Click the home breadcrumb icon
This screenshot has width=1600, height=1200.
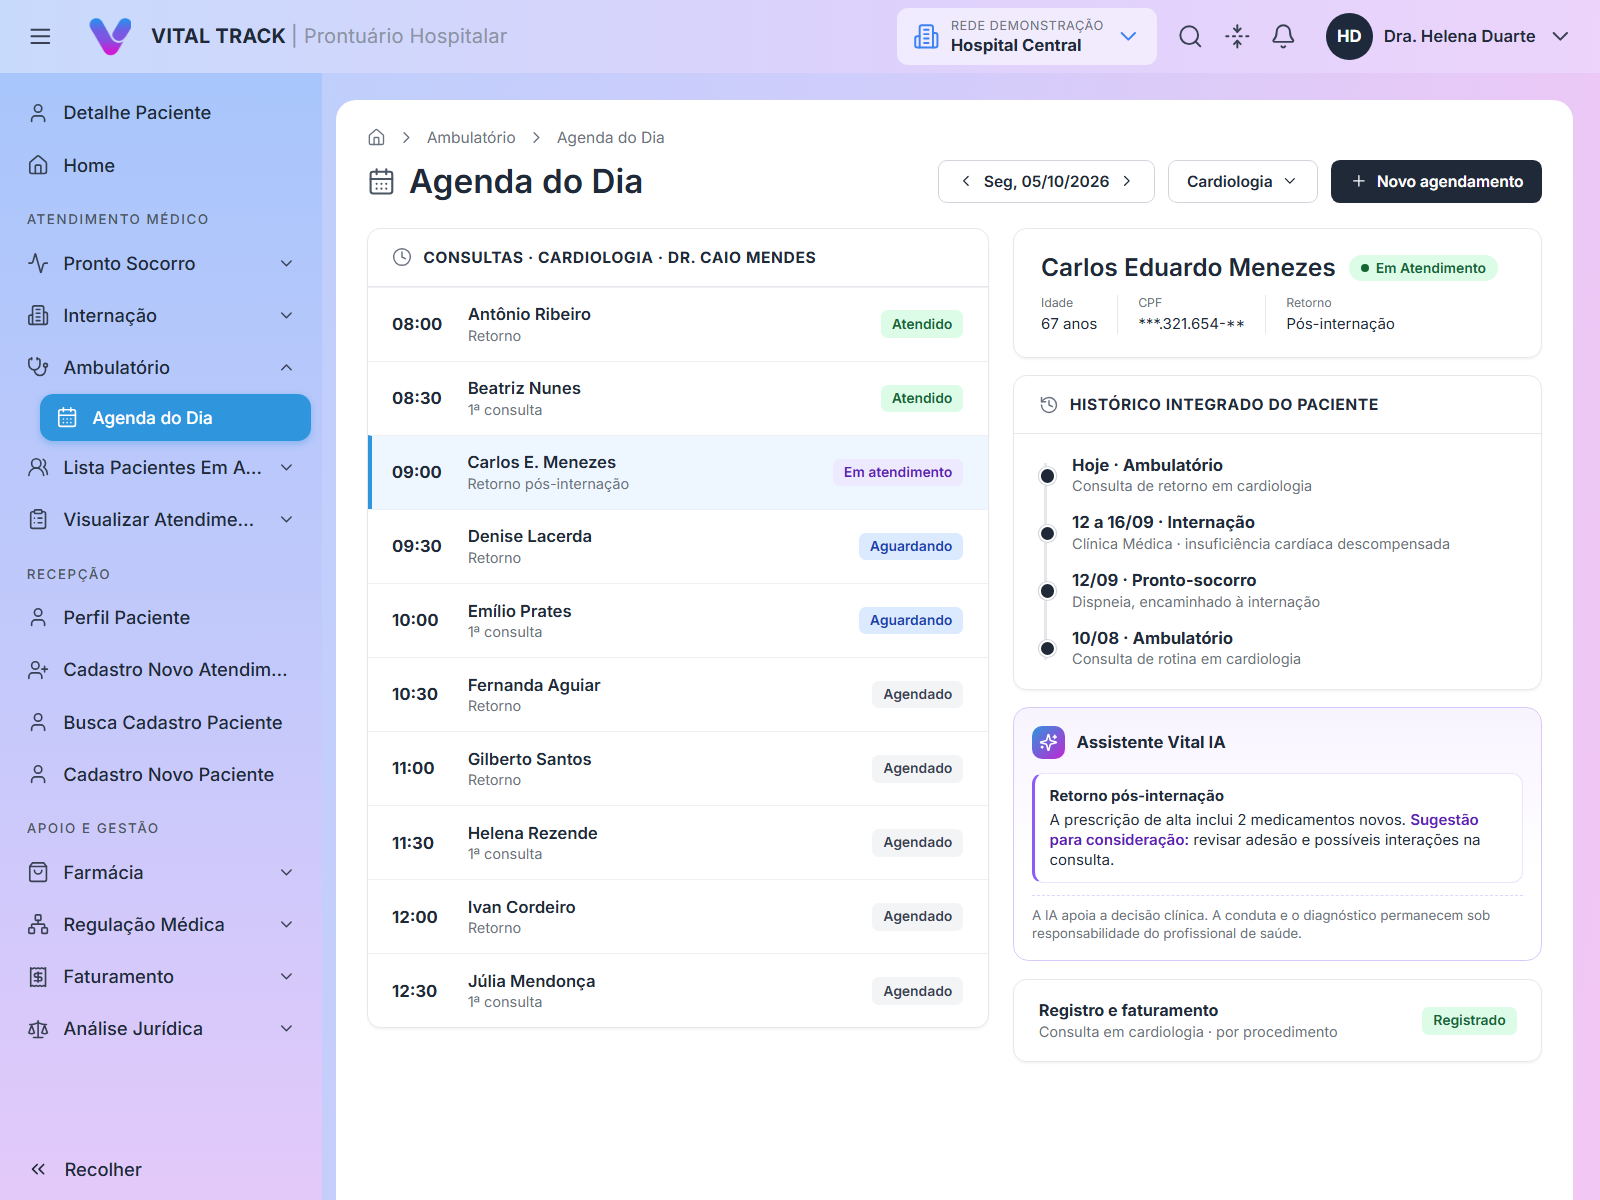[376, 137]
